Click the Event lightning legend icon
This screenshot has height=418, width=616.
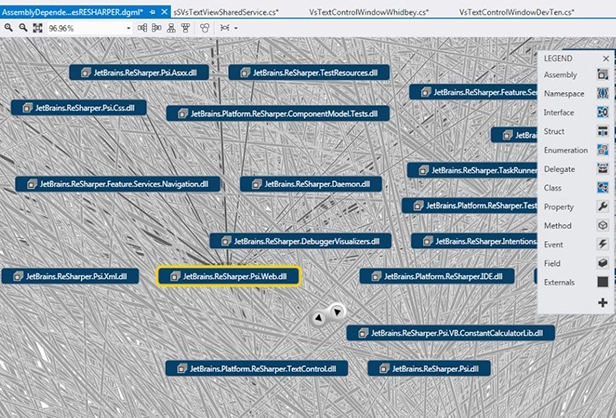tap(603, 244)
